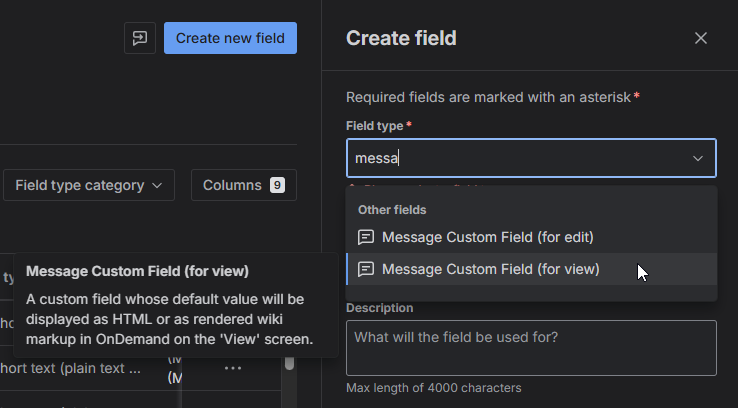Screen dimensions: 738x408
Task: Click the Description field label
Action: [x=379, y=308]
